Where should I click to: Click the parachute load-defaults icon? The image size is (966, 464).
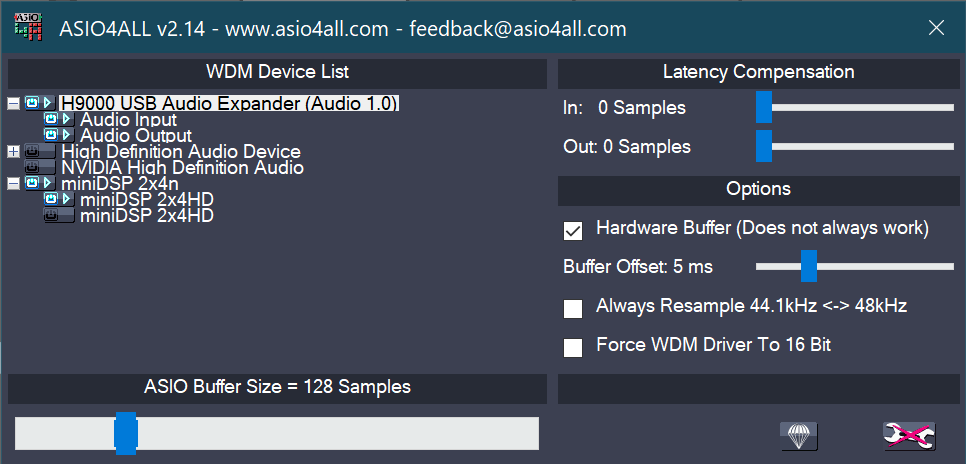click(x=799, y=435)
